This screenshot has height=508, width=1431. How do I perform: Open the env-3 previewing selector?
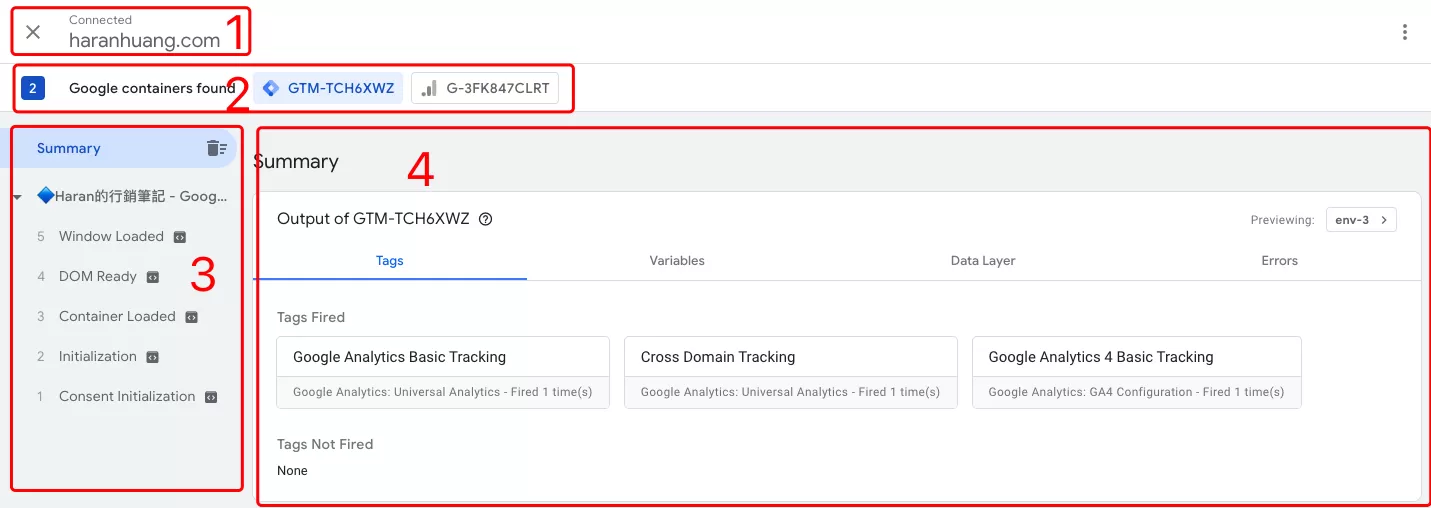(x=1361, y=220)
